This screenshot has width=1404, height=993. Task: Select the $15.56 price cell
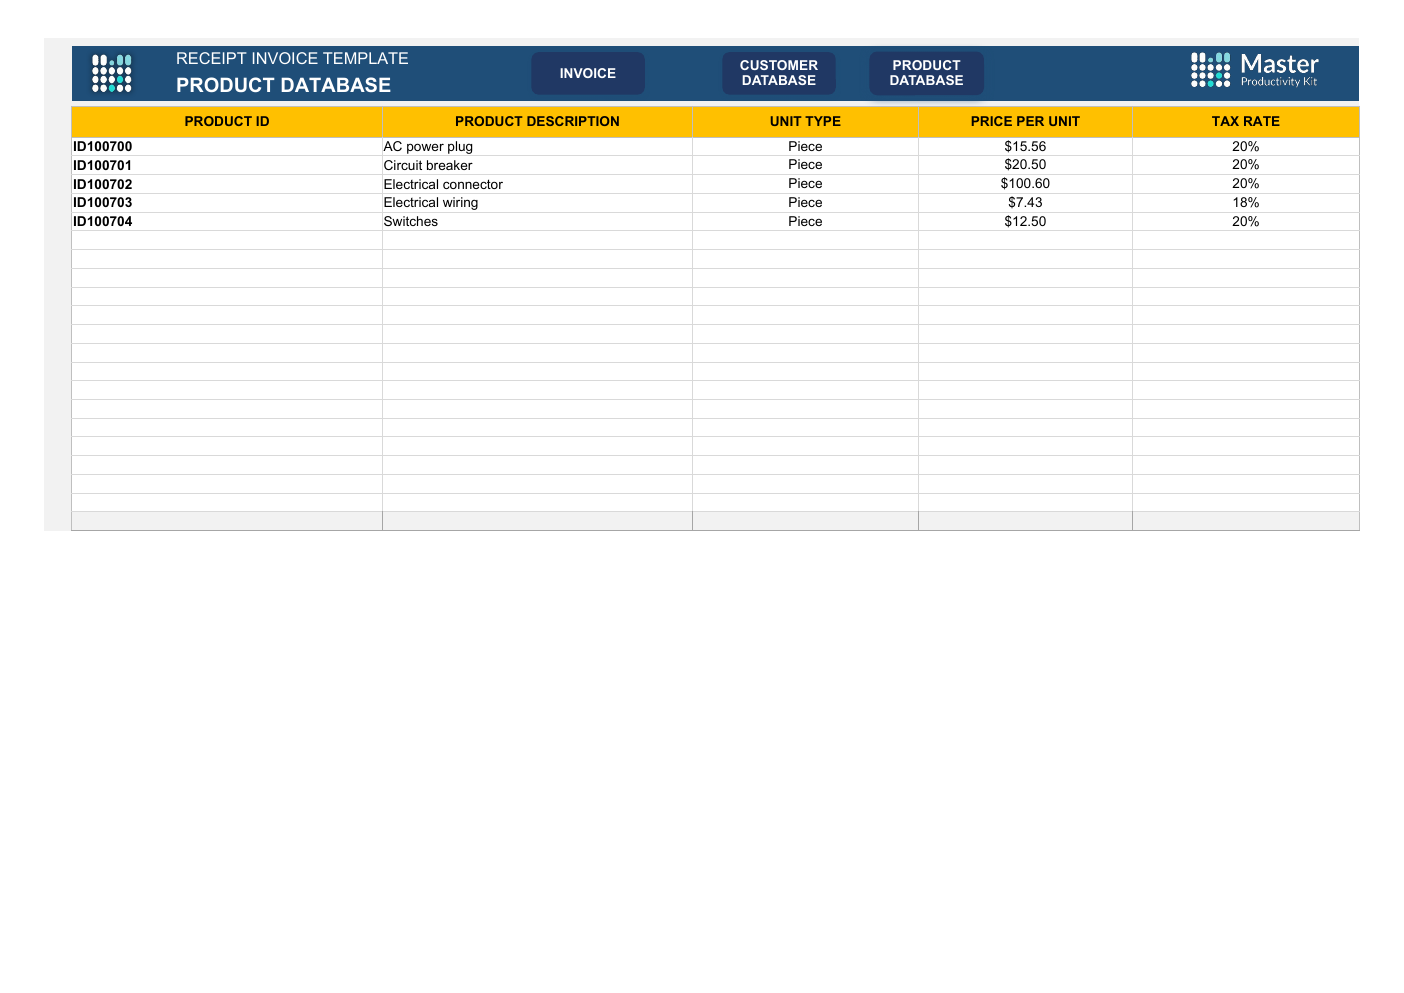click(x=1025, y=147)
